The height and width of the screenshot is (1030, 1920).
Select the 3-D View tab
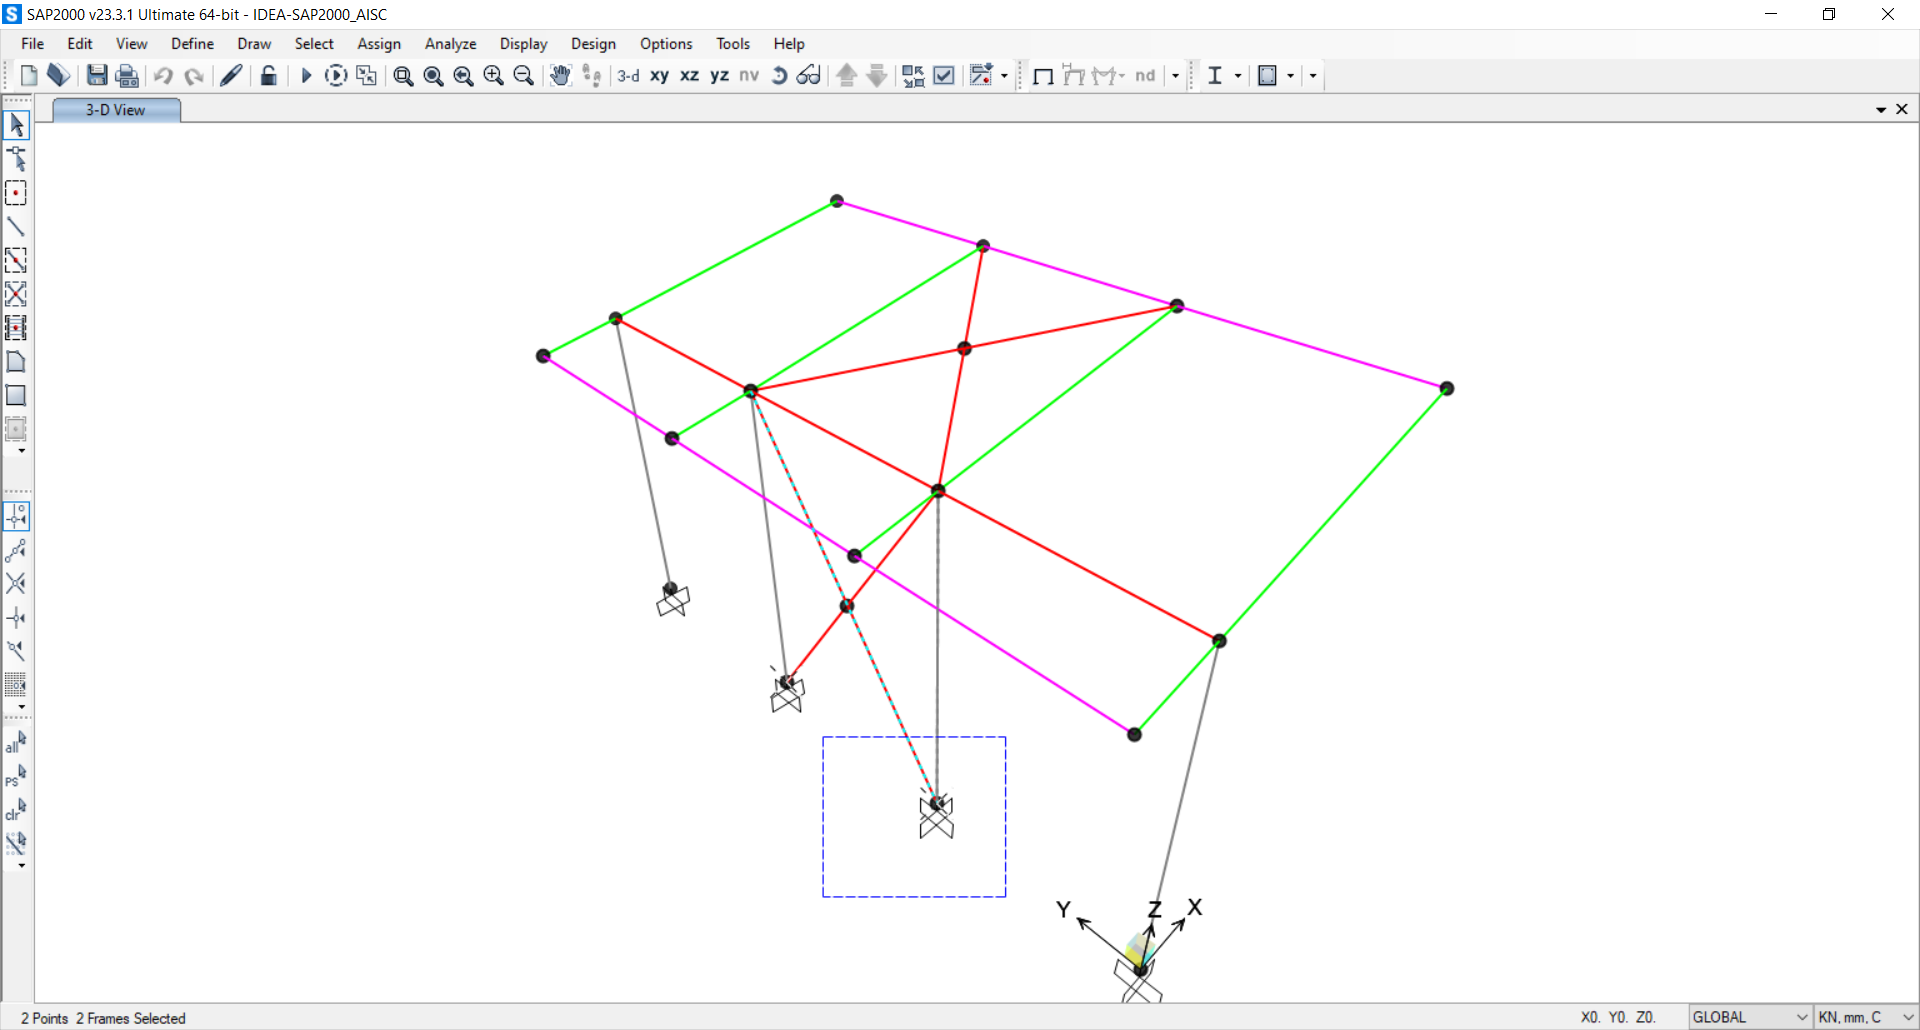click(115, 110)
